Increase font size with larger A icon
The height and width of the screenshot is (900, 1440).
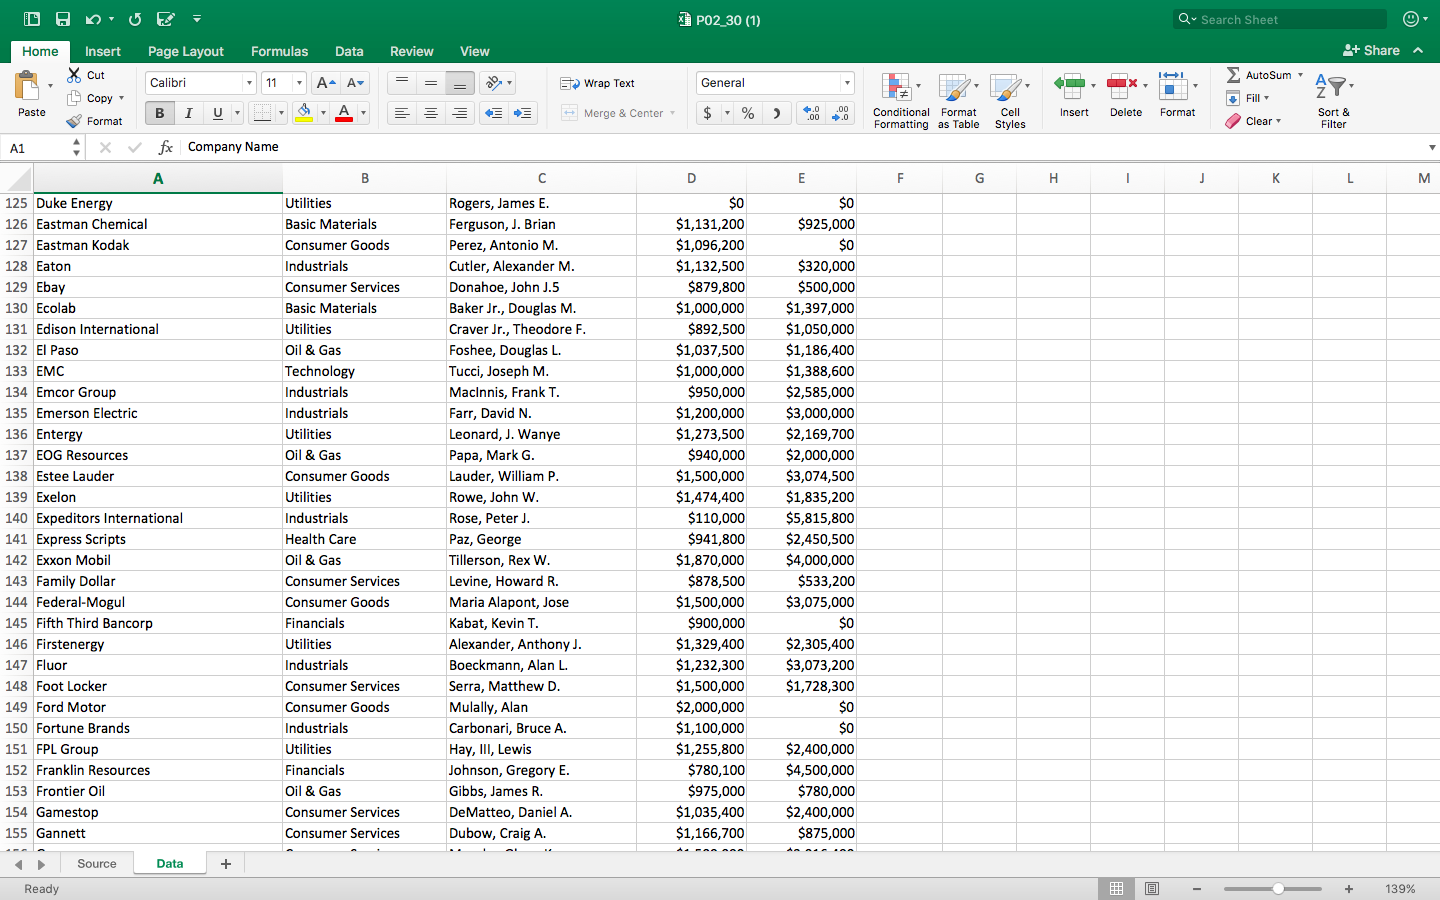(x=325, y=83)
